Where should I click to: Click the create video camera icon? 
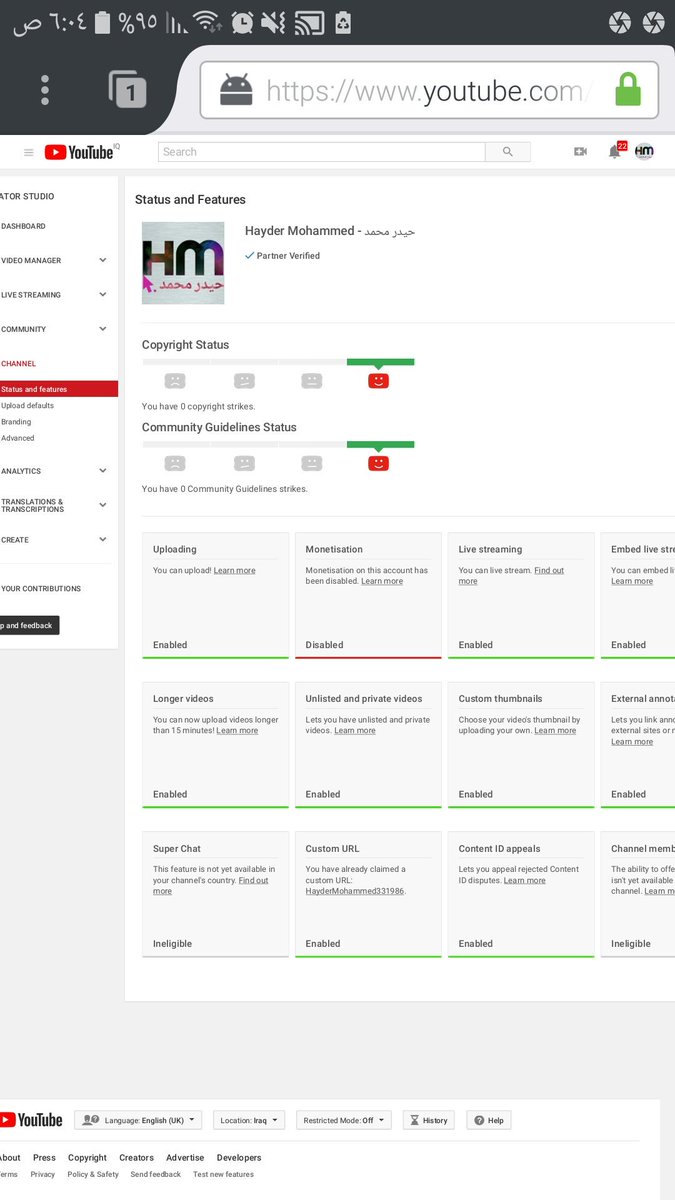(580, 152)
